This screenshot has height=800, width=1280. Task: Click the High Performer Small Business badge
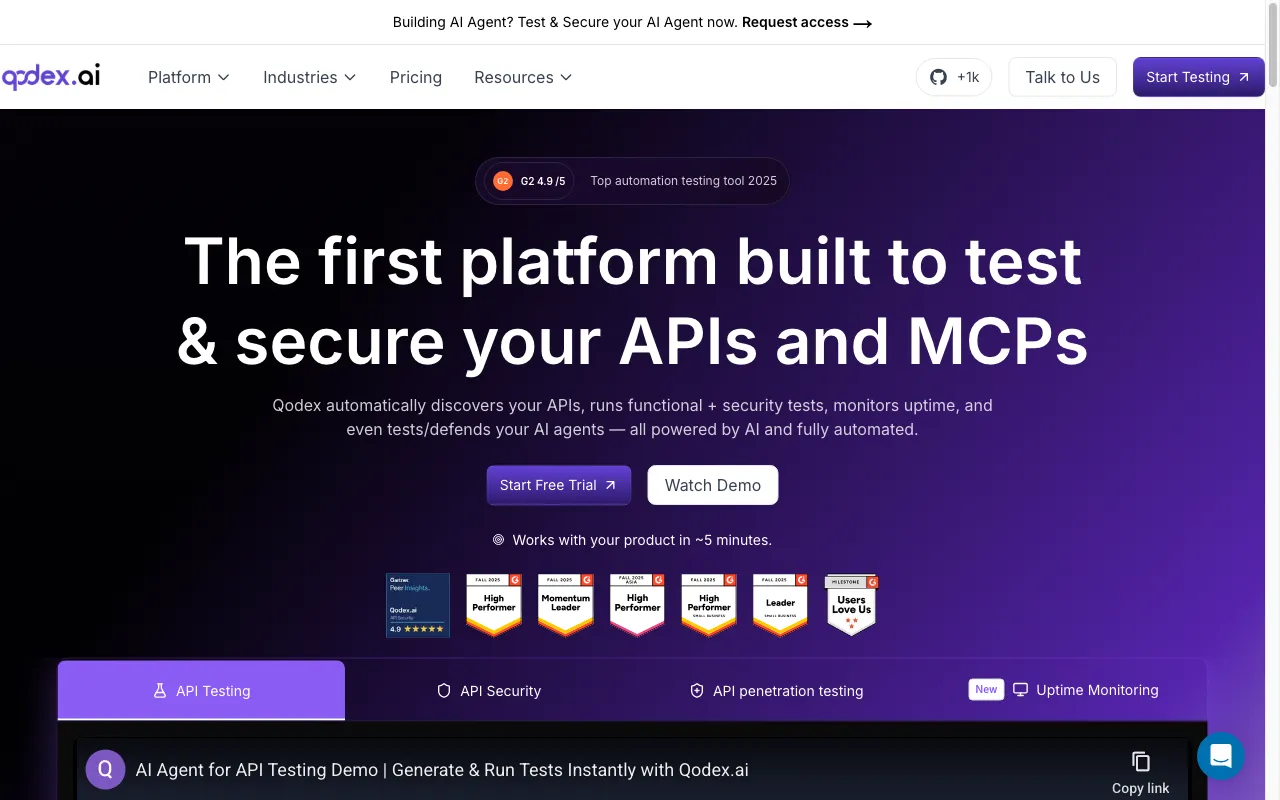tap(709, 605)
